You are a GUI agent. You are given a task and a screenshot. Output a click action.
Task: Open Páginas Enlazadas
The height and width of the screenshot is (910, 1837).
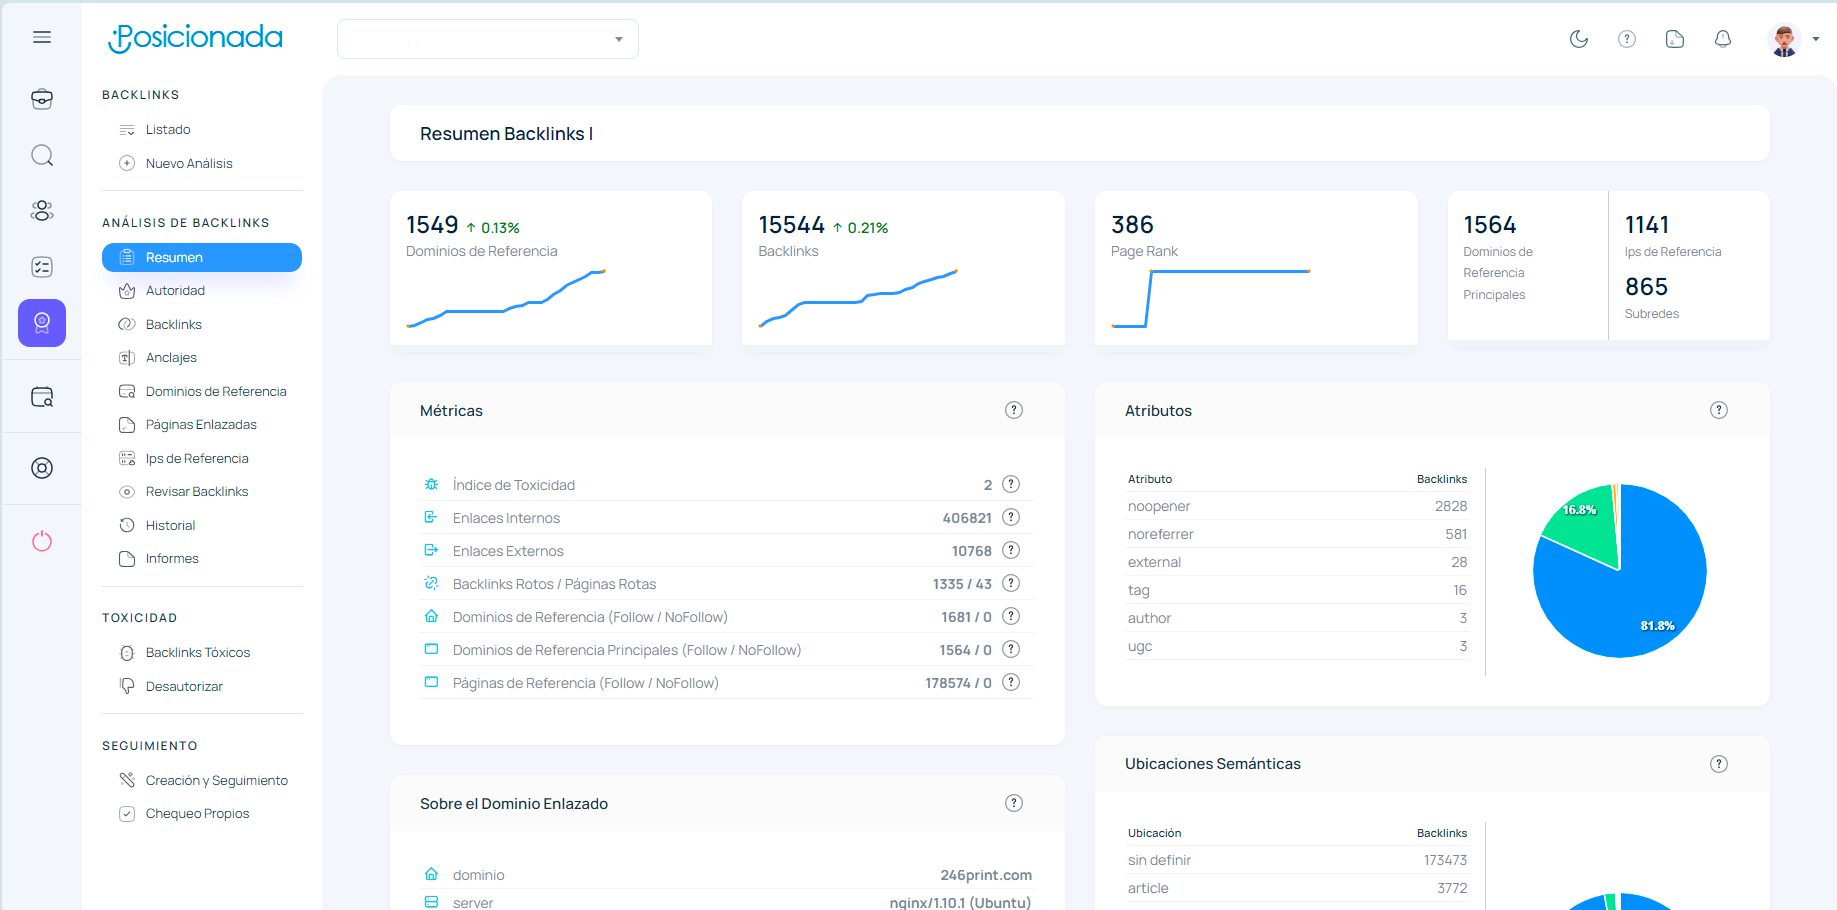(201, 425)
